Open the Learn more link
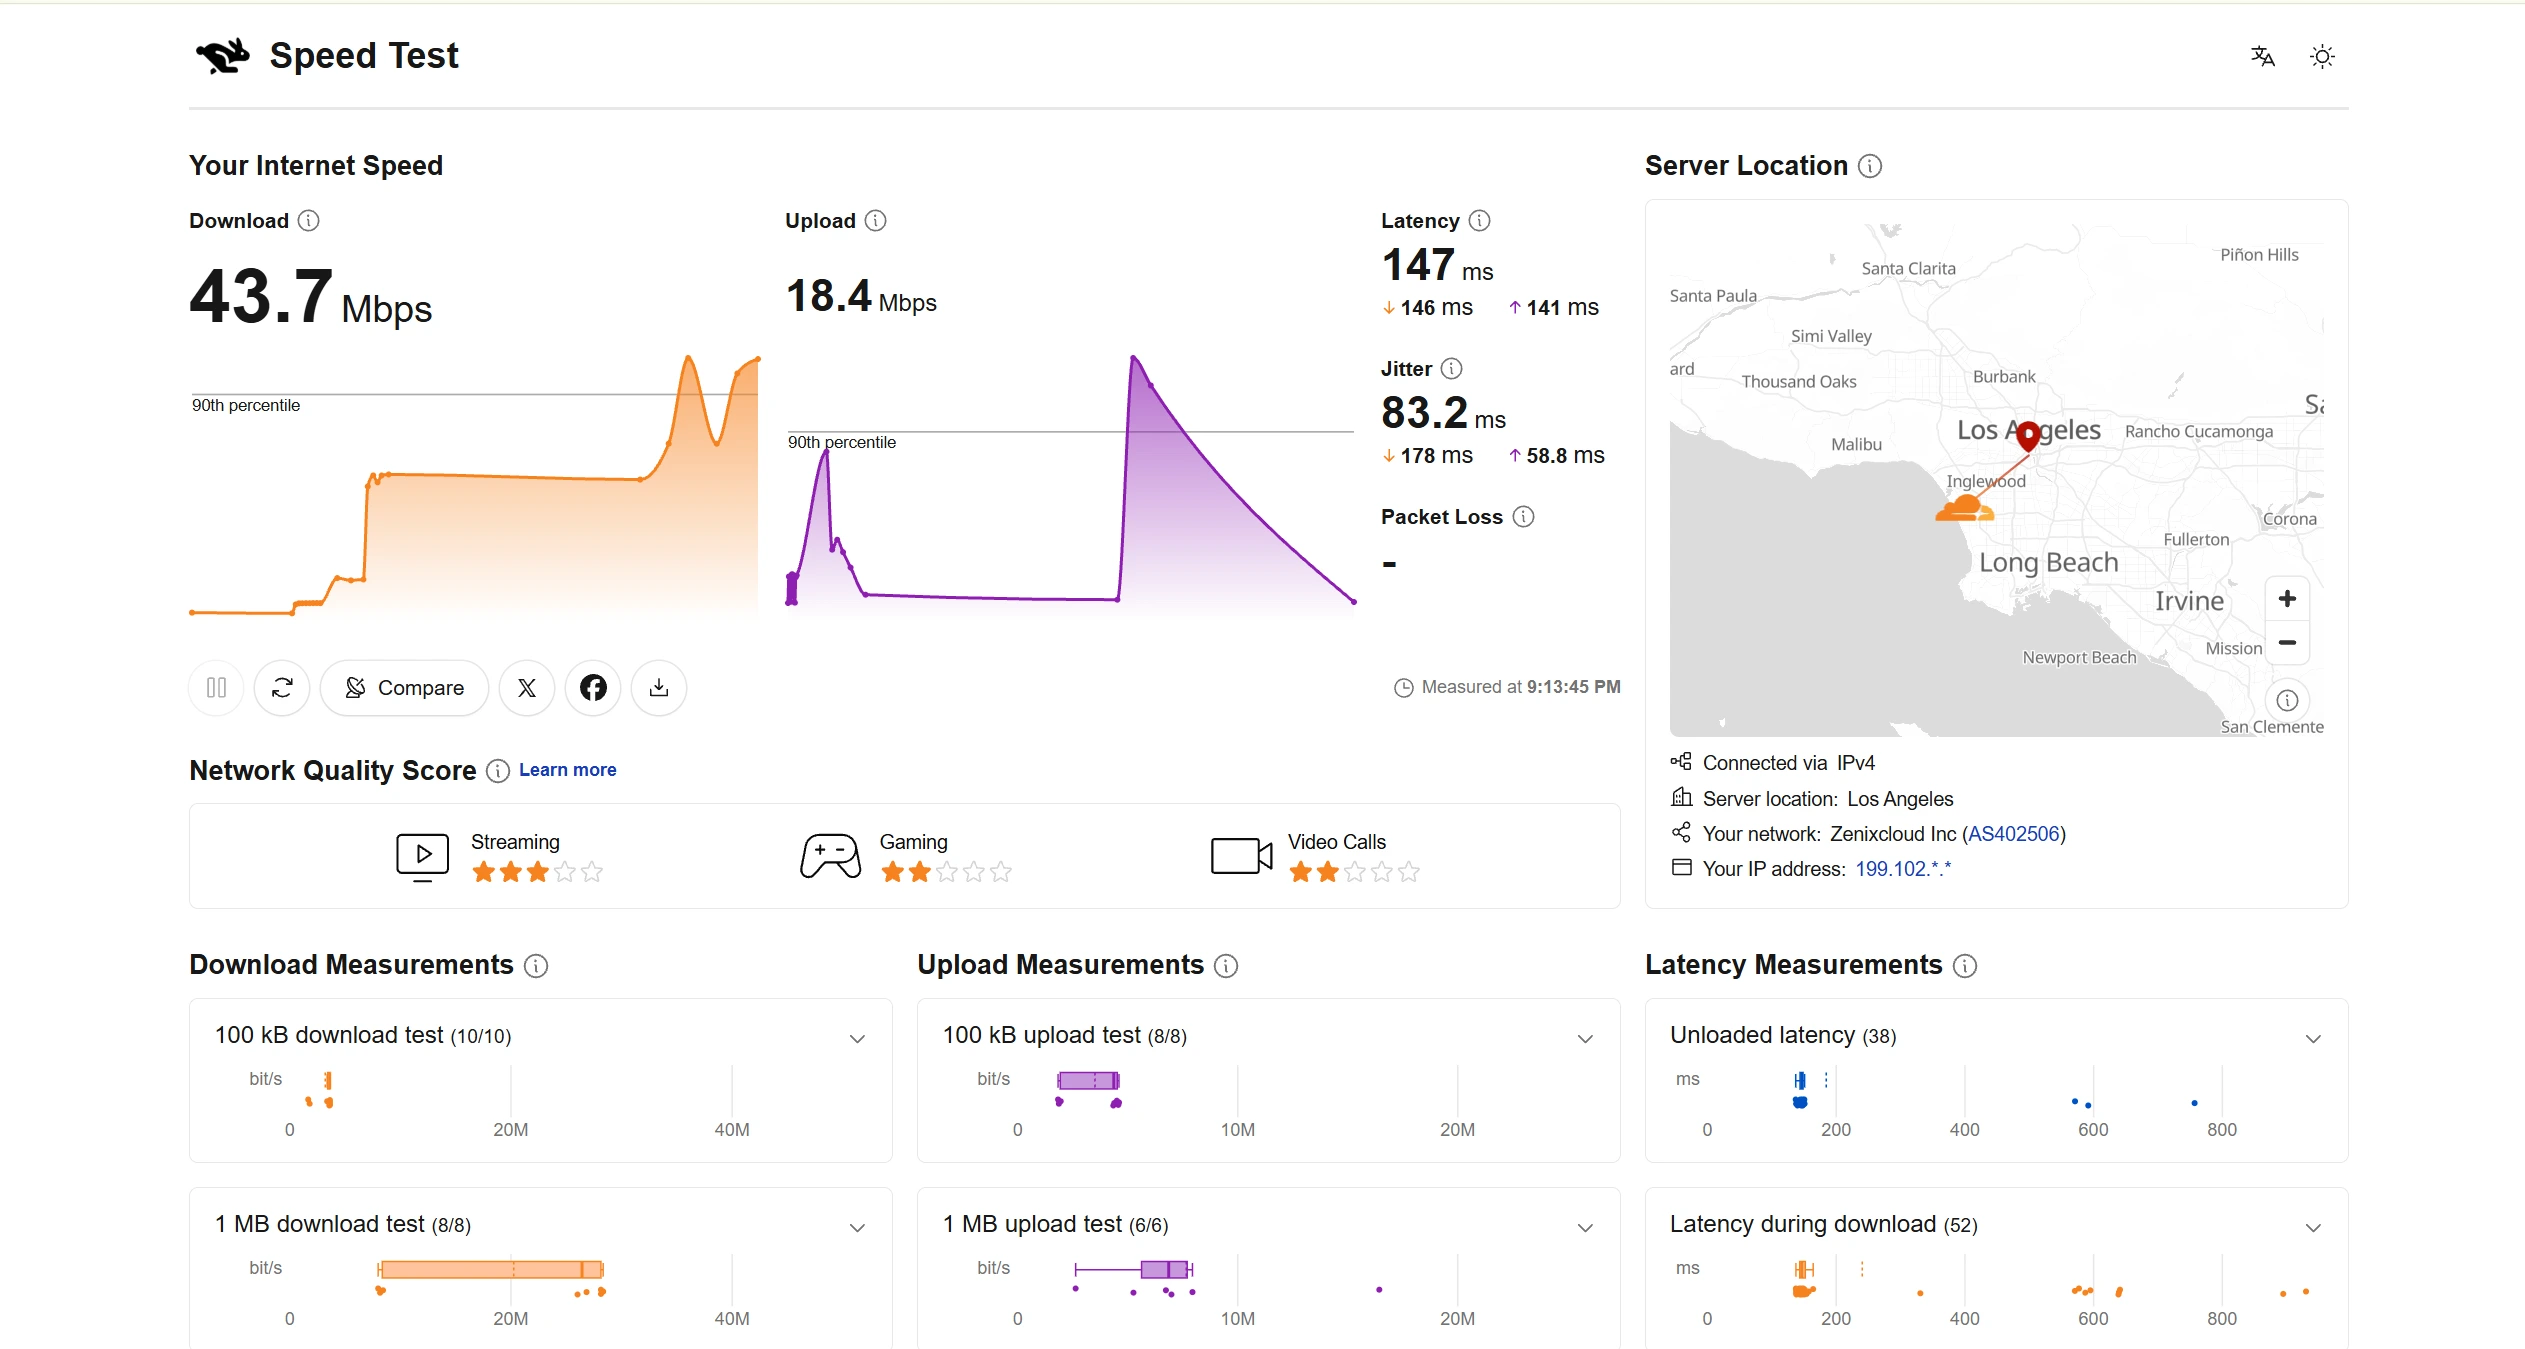This screenshot has width=2525, height=1349. [x=567, y=770]
